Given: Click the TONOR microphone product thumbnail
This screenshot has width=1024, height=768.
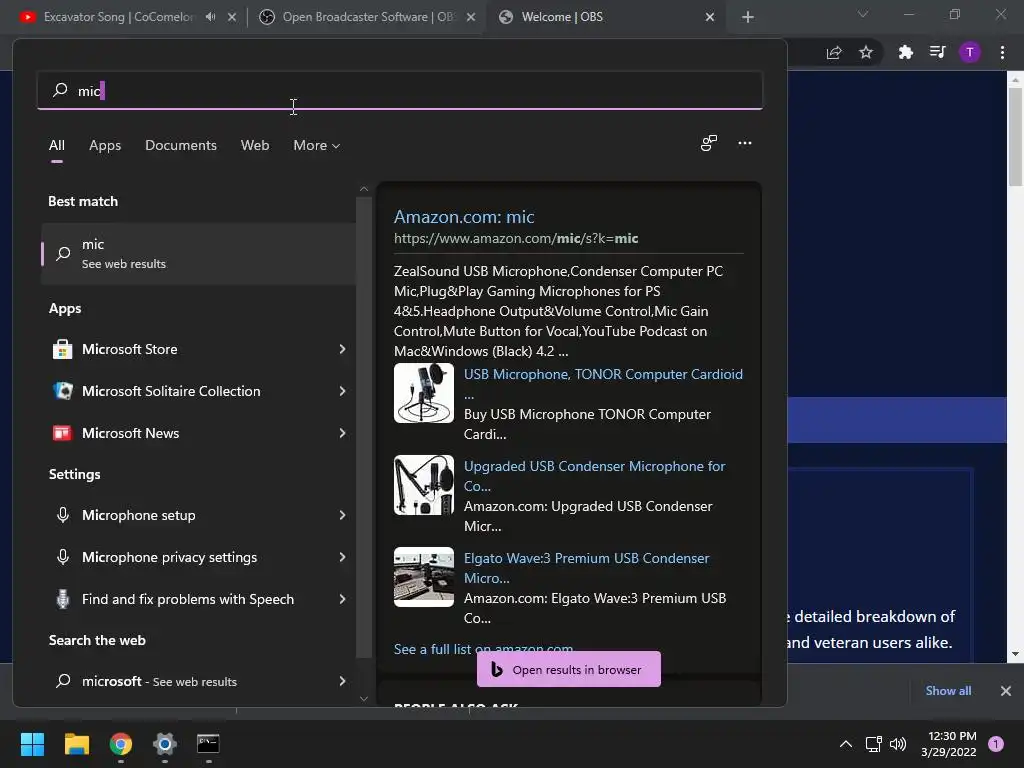Looking at the screenshot, I should [x=424, y=393].
